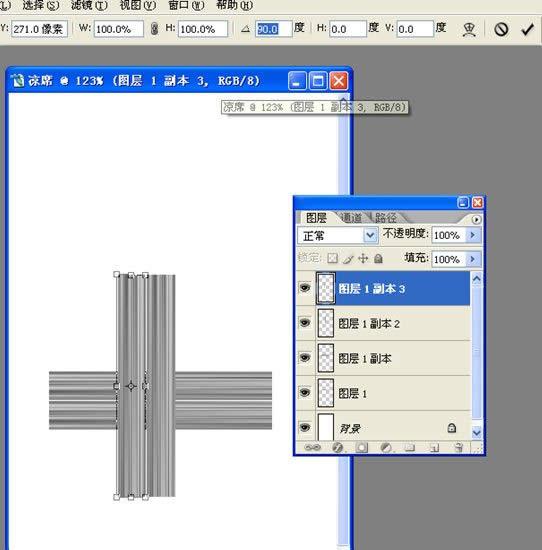Toggle visibility of the 背景 layer
This screenshot has height=550, width=542.
coord(305,428)
